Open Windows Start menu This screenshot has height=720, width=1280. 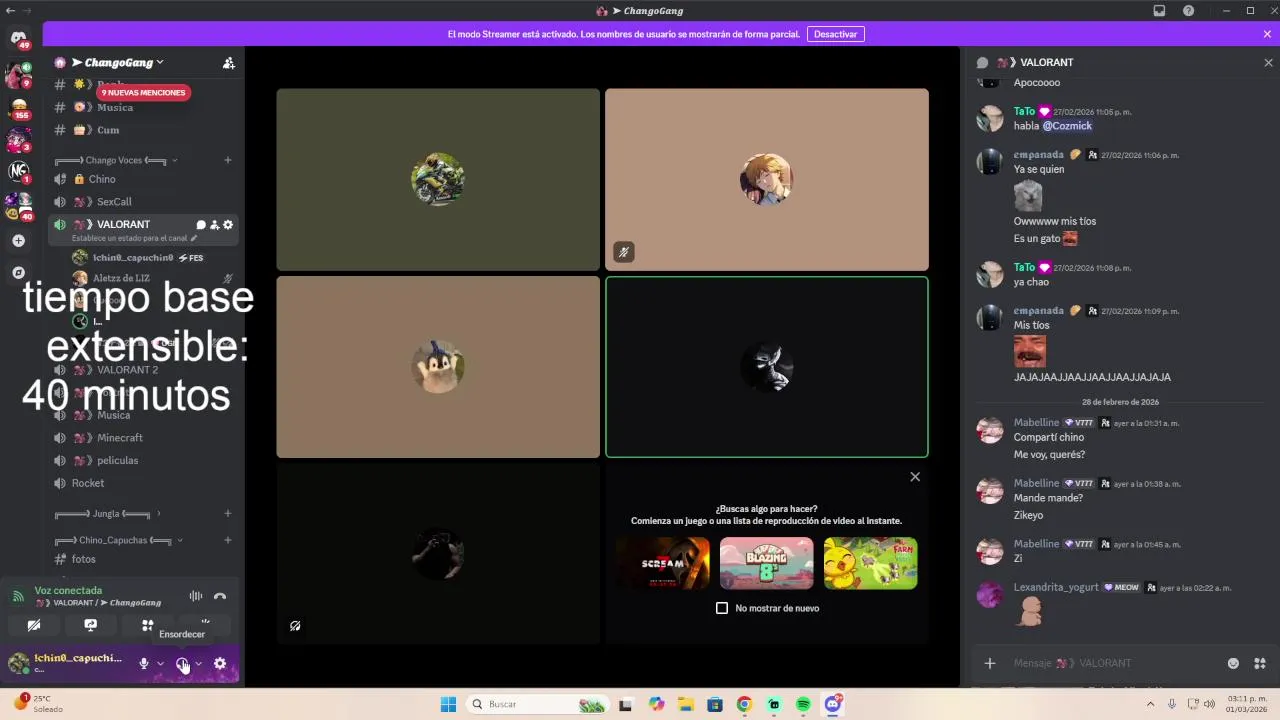(x=448, y=704)
